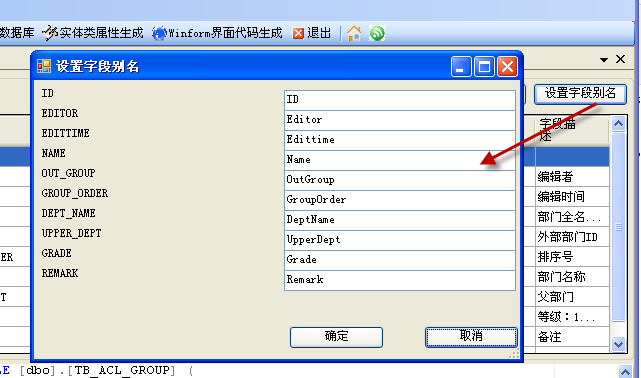Viewport: 641px width, 378px height.
Task: Cancel the dialog with 取消 button
Action: point(471,337)
